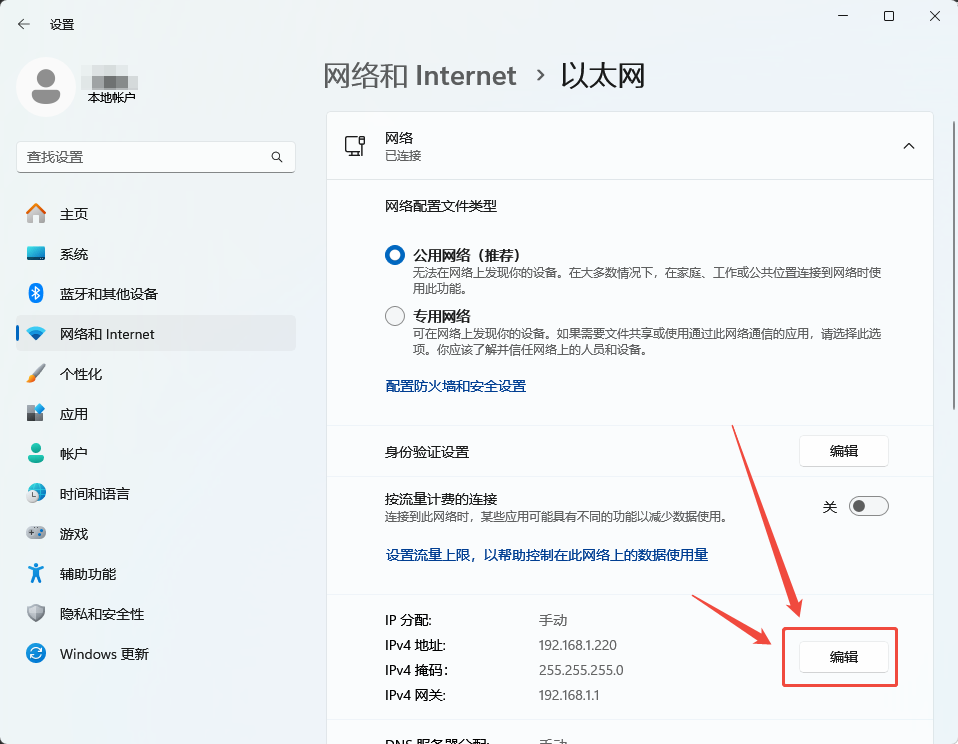Collapse the 网络 section chevron
958x744 pixels.
909,146
